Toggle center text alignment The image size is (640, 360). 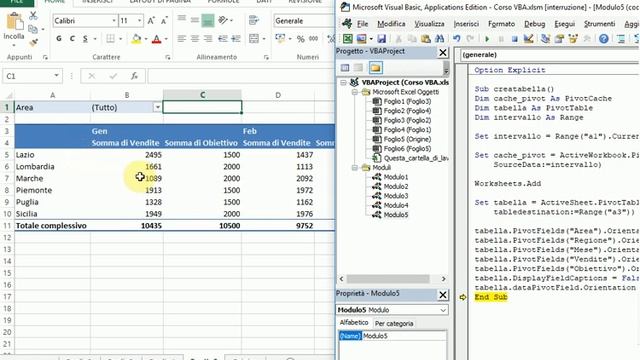pos(195,39)
